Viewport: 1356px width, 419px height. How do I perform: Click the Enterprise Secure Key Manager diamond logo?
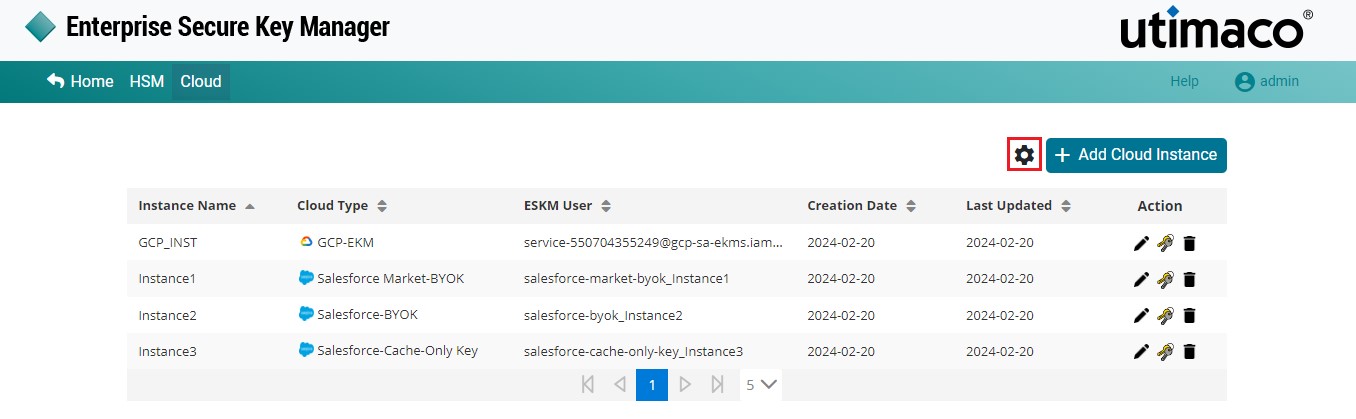tap(41, 27)
